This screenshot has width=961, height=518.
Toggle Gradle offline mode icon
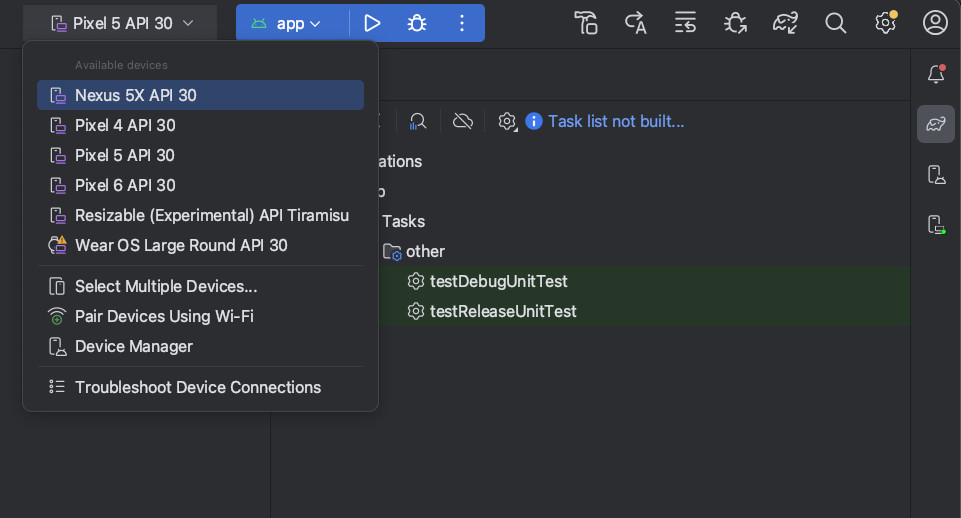click(x=463, y=121)
